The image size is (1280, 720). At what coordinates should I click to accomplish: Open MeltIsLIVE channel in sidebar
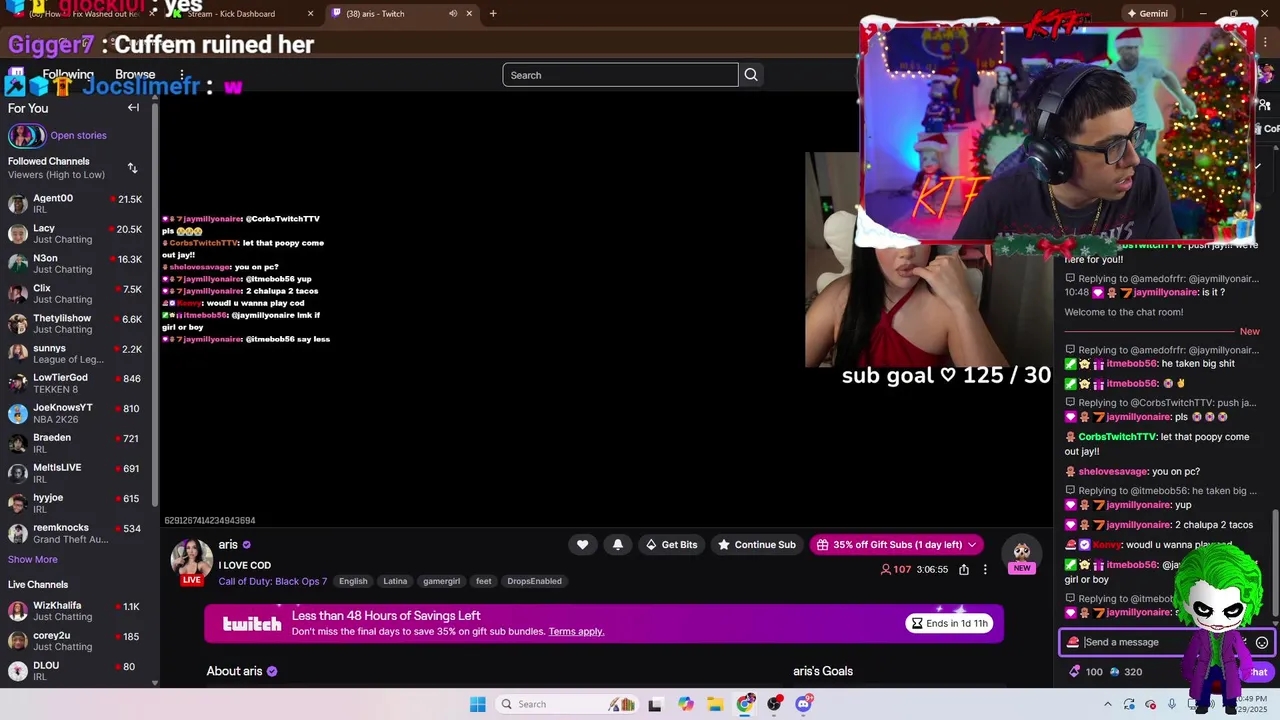[x=76, y=474]
